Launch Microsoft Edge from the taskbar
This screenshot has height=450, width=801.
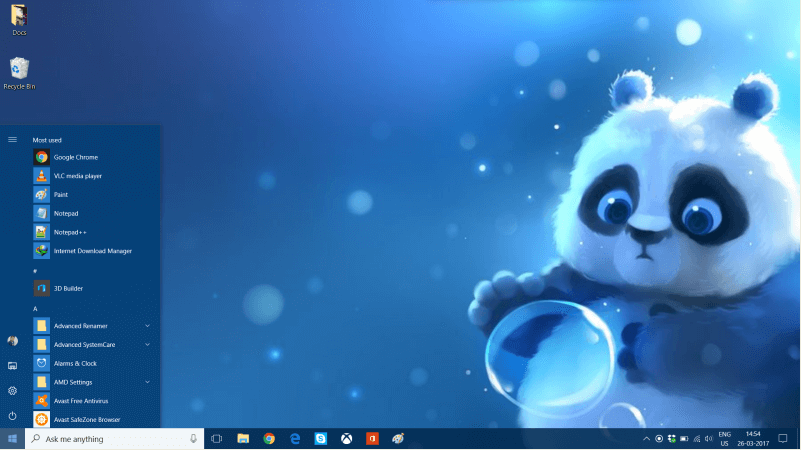tap(295, 439)
